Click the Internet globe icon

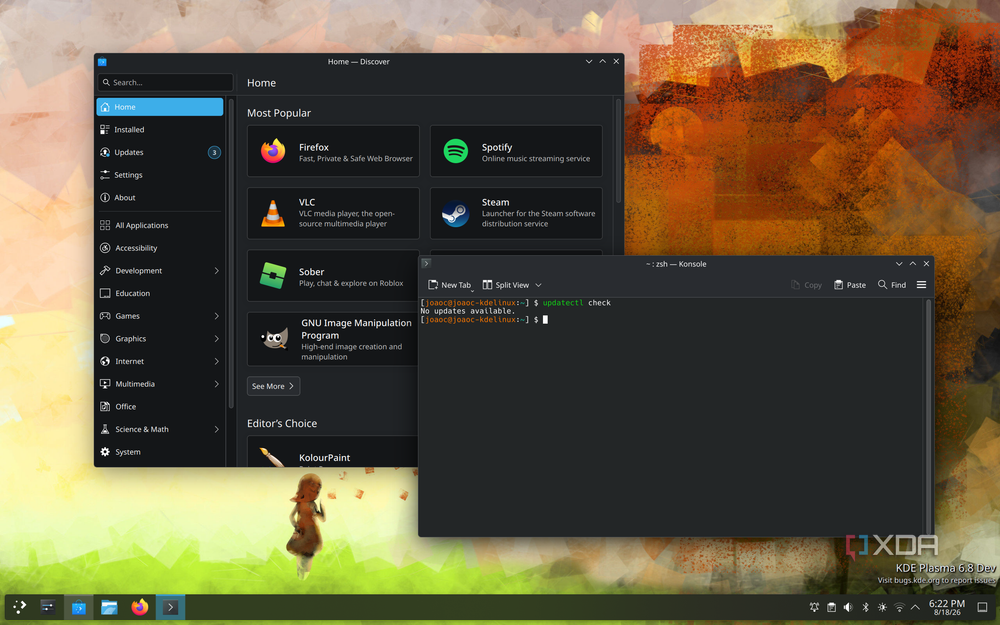pos(105,361)
